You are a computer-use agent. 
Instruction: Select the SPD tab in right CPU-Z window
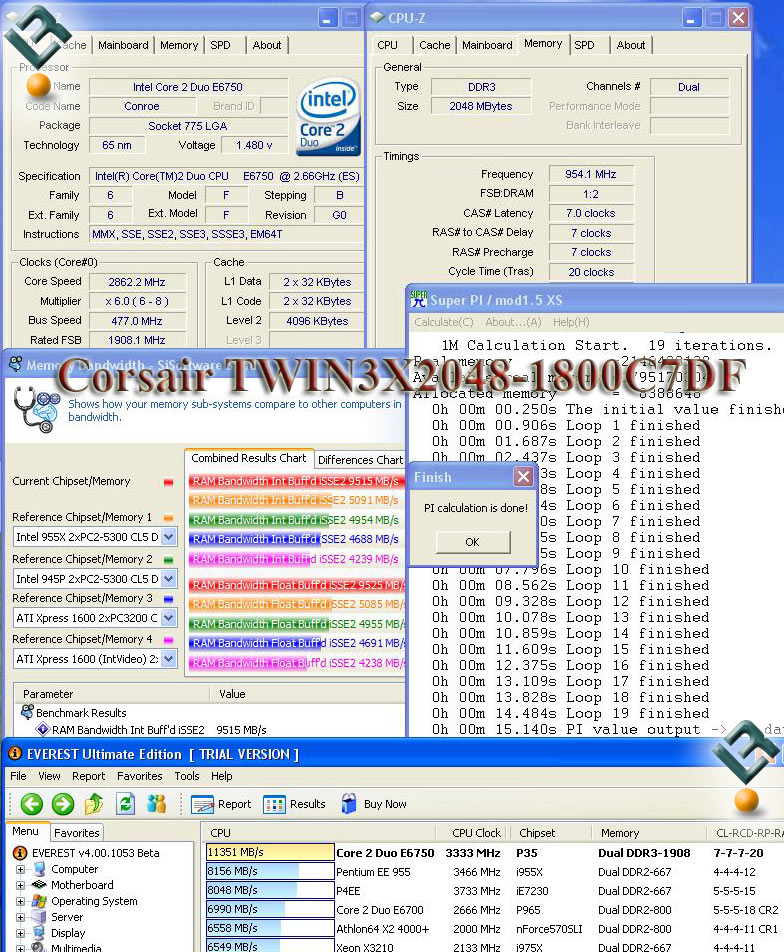click(584, 45)
